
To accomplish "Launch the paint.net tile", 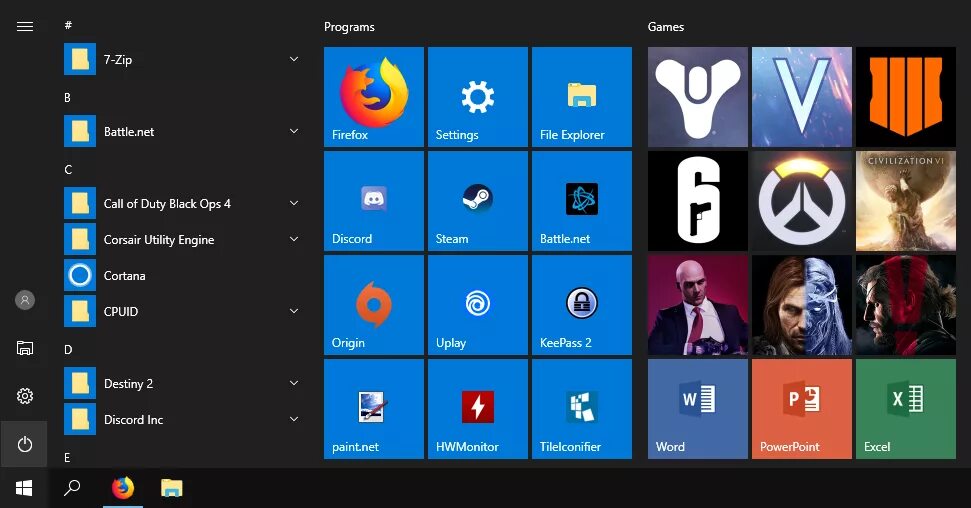I will click(374, 409).
